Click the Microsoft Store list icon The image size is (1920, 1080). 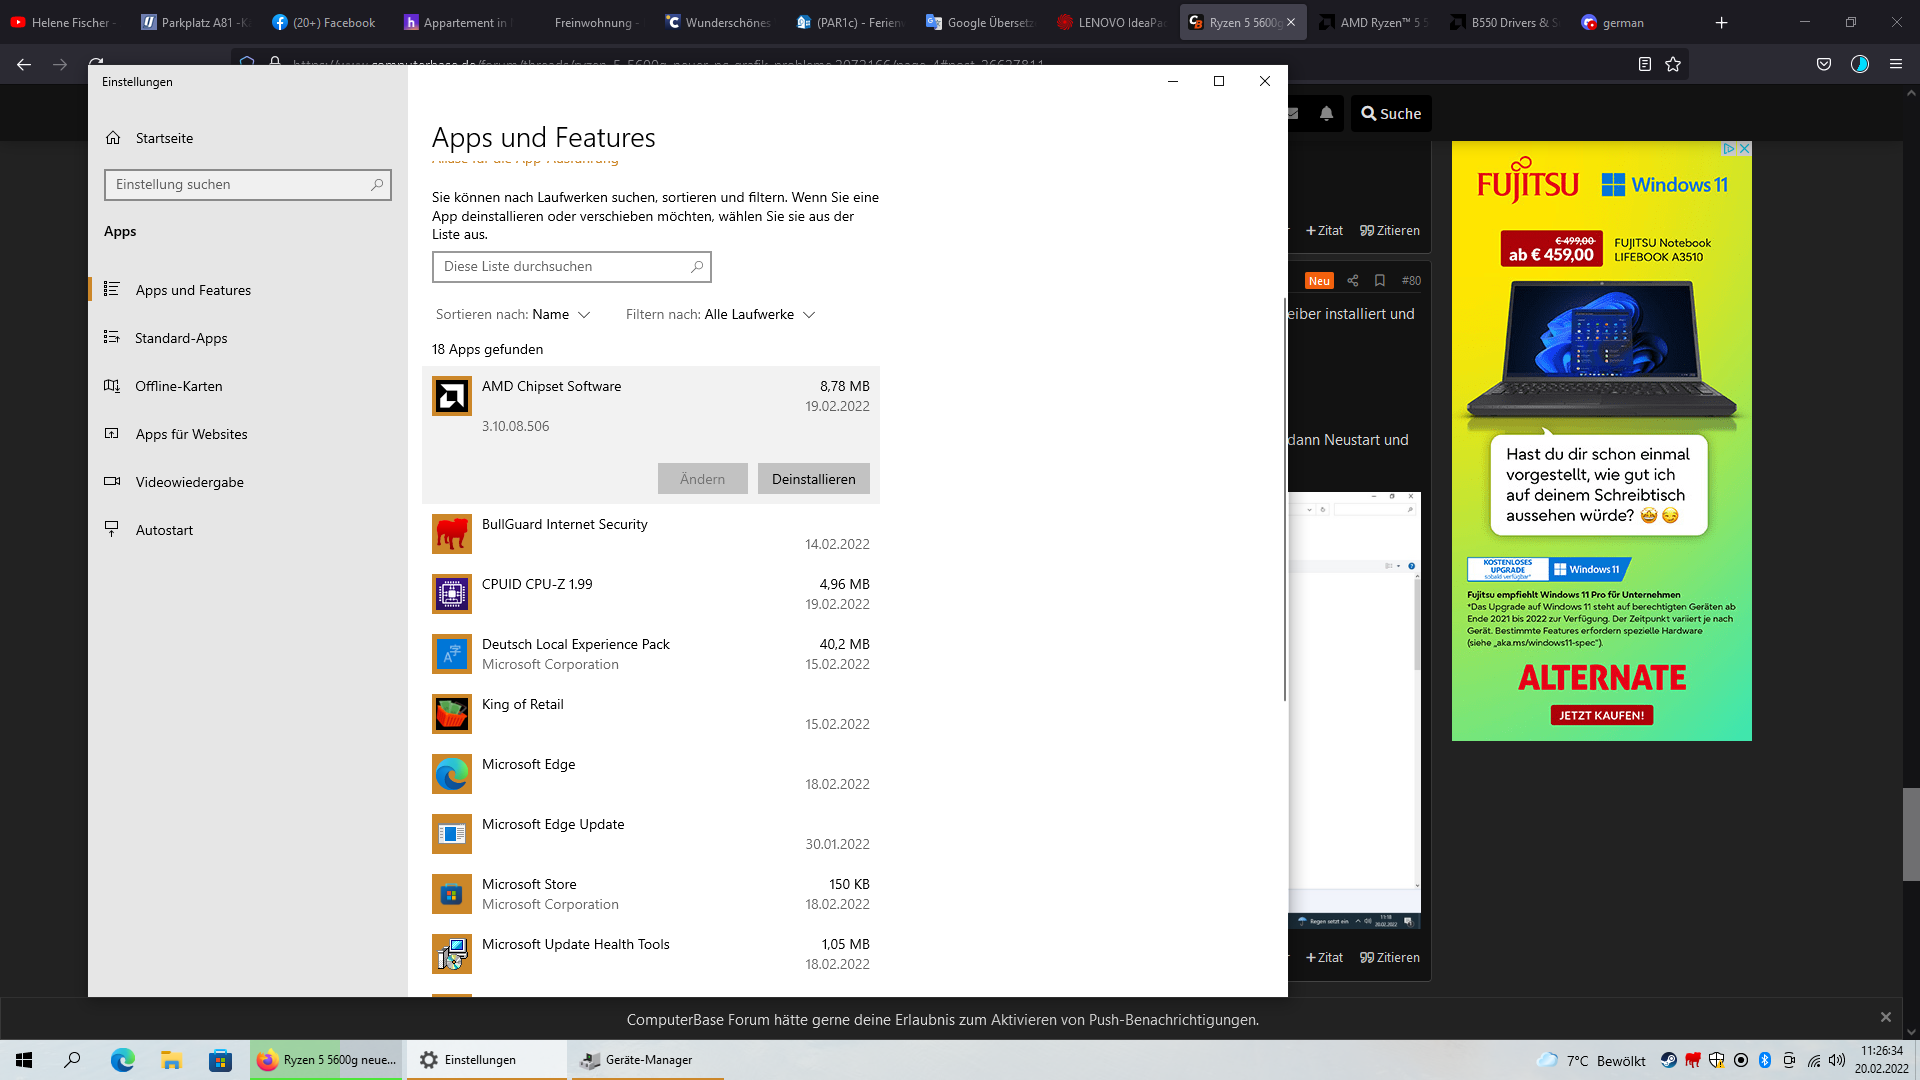[451, 894]
